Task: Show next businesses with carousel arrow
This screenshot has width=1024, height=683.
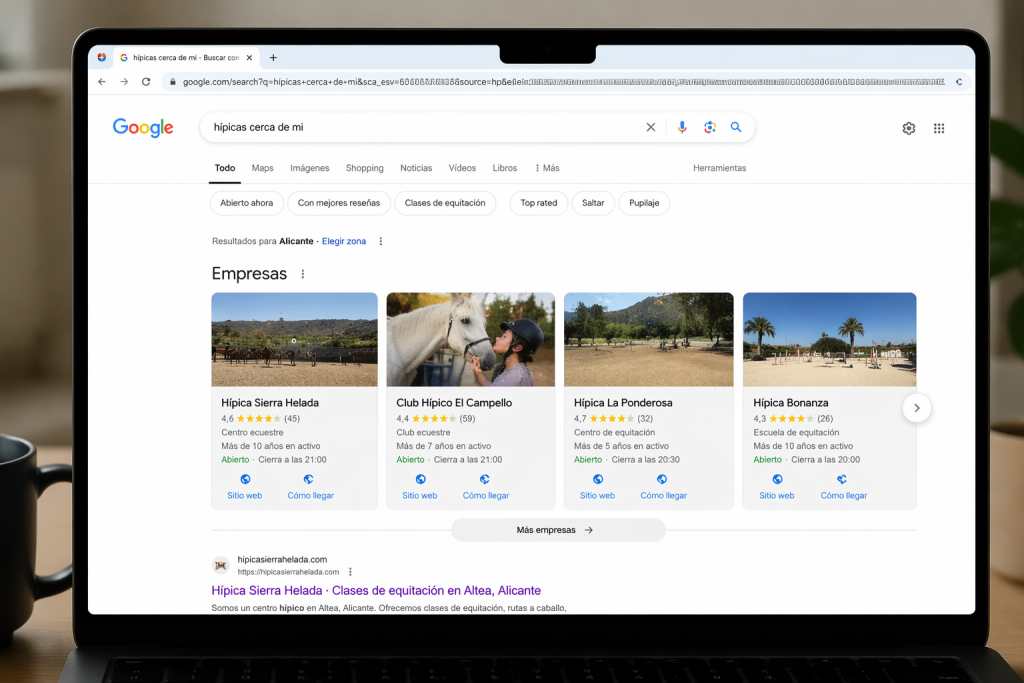Action: click(916, 408)
